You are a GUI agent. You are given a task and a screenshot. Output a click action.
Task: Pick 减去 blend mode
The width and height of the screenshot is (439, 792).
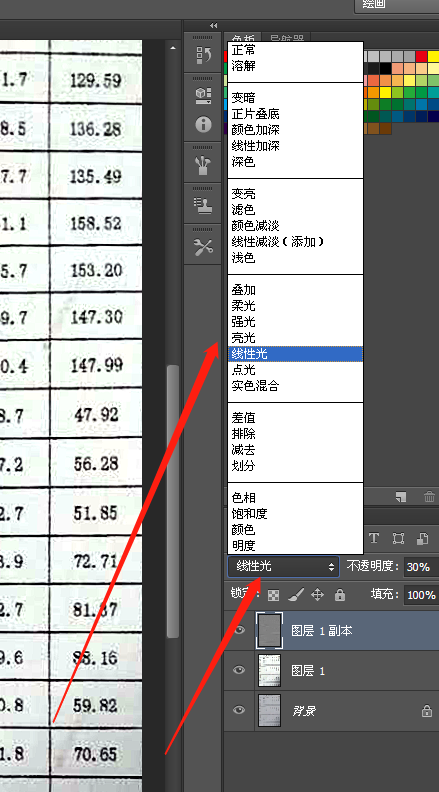296,450
